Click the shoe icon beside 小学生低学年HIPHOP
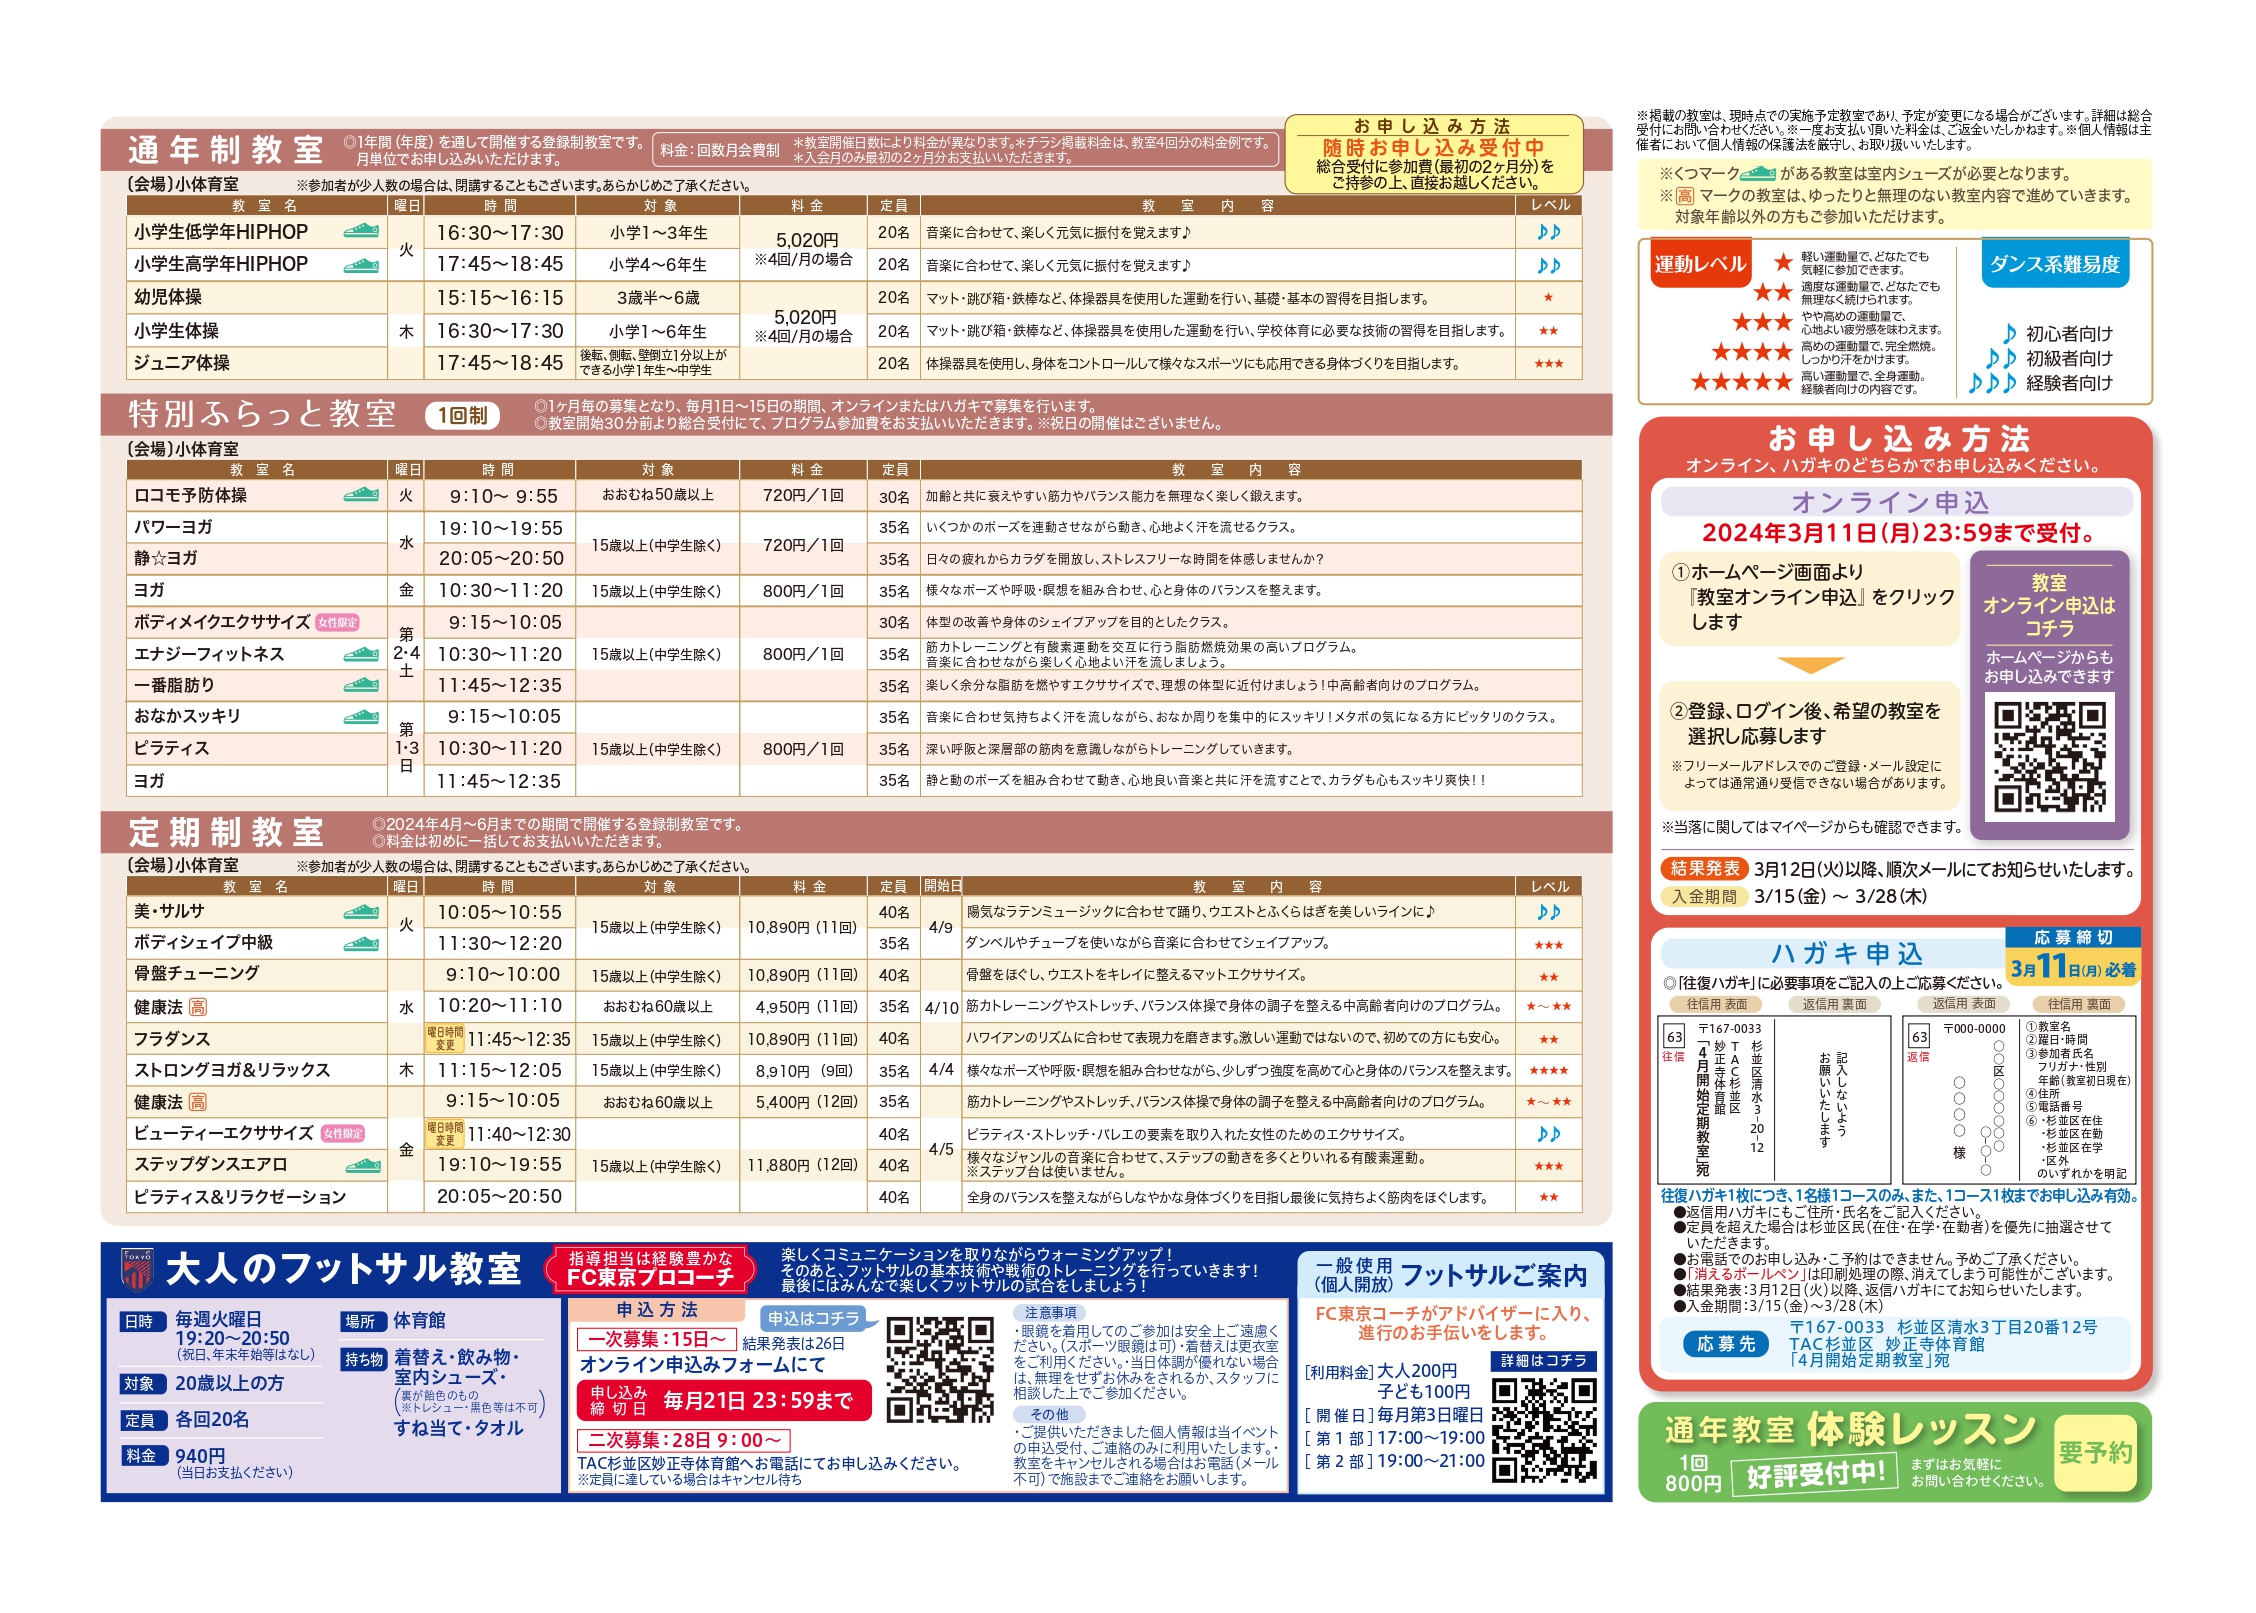The width and height of the screenshot is (2256, 1613). pos(361,231)
